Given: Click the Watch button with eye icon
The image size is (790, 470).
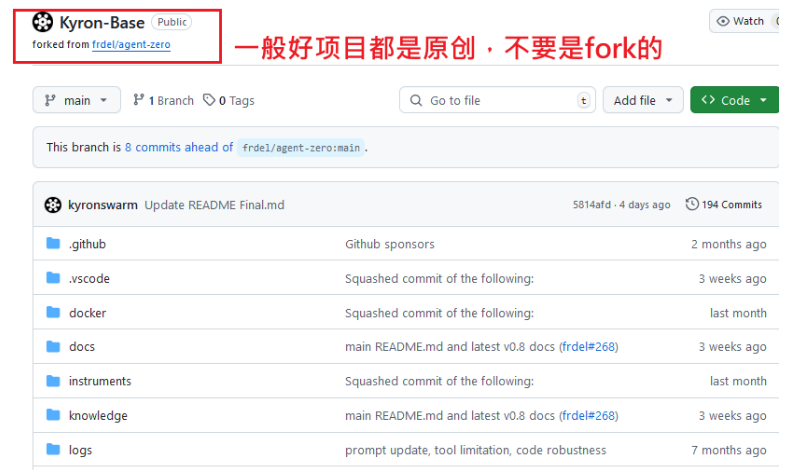Looking at the screenshot, I should [x=744, y=21].
